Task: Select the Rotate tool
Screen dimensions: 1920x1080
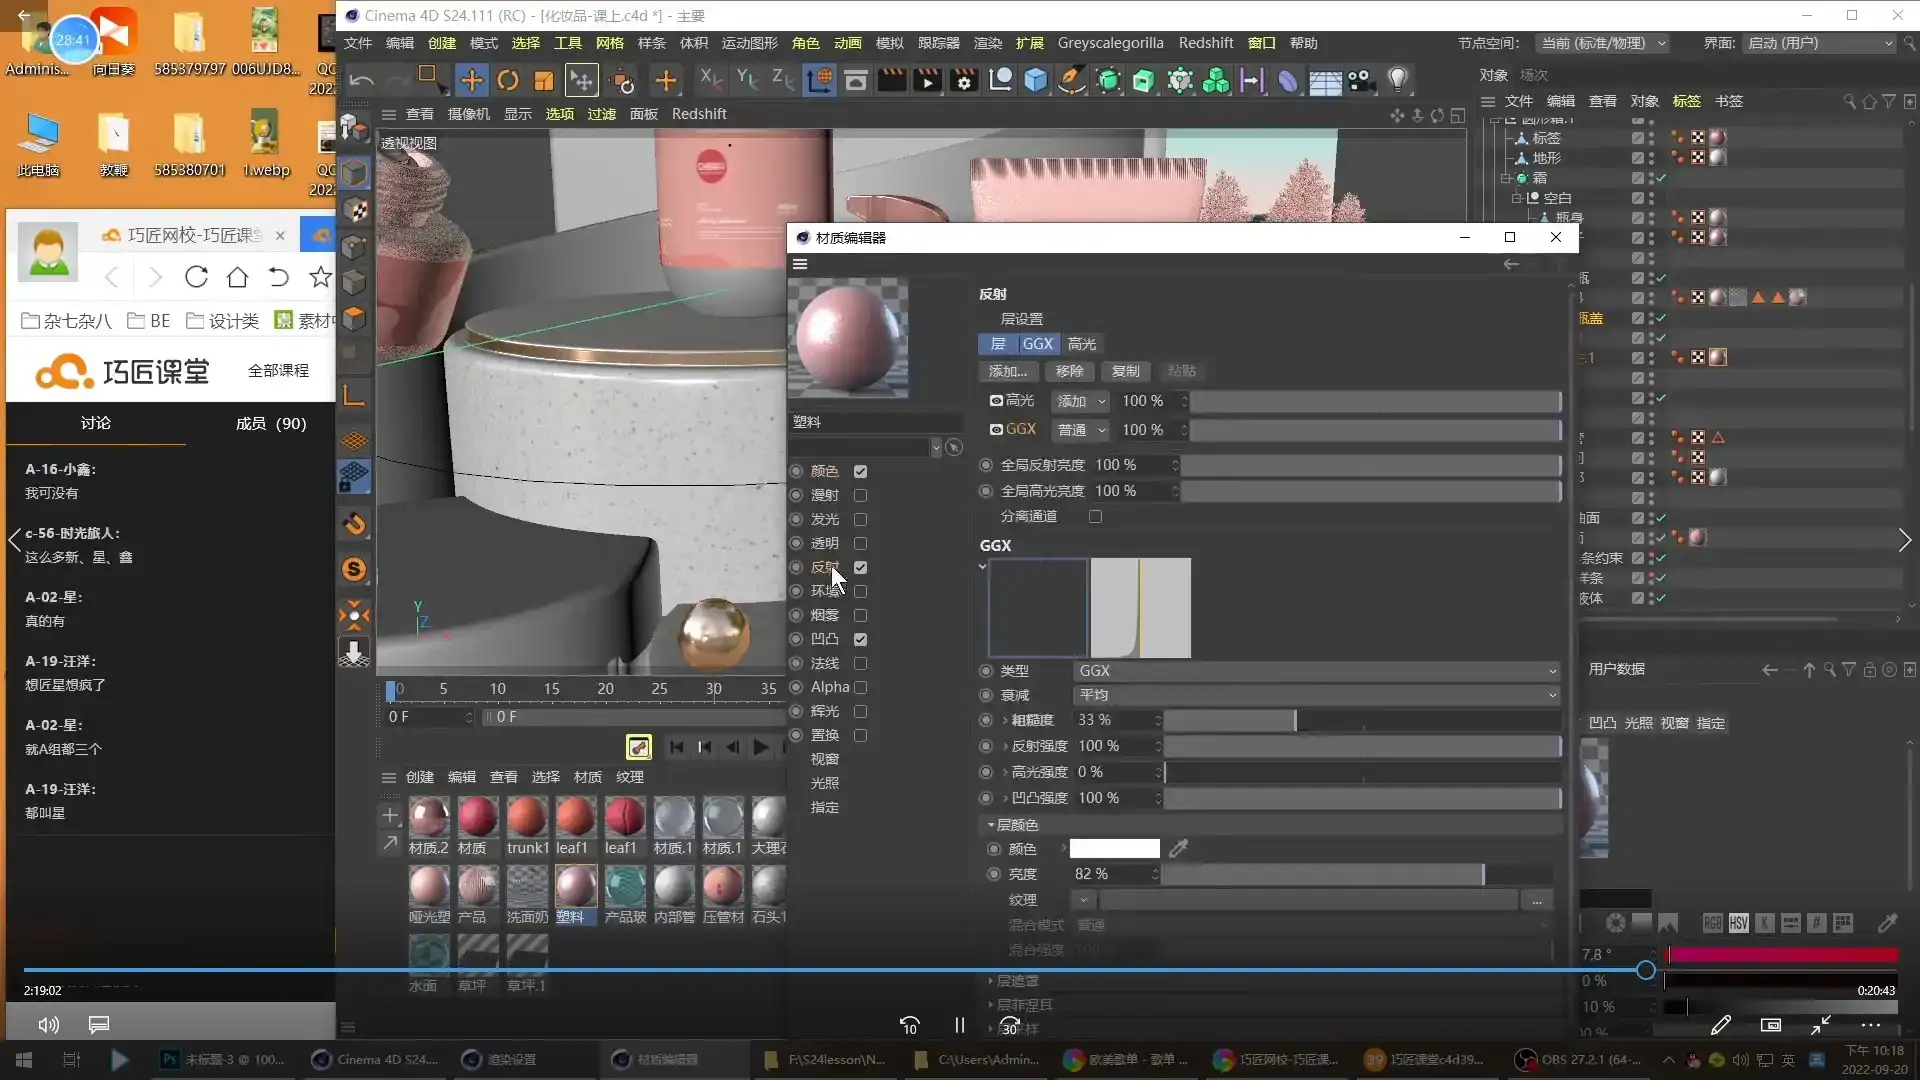Action: 508,81
